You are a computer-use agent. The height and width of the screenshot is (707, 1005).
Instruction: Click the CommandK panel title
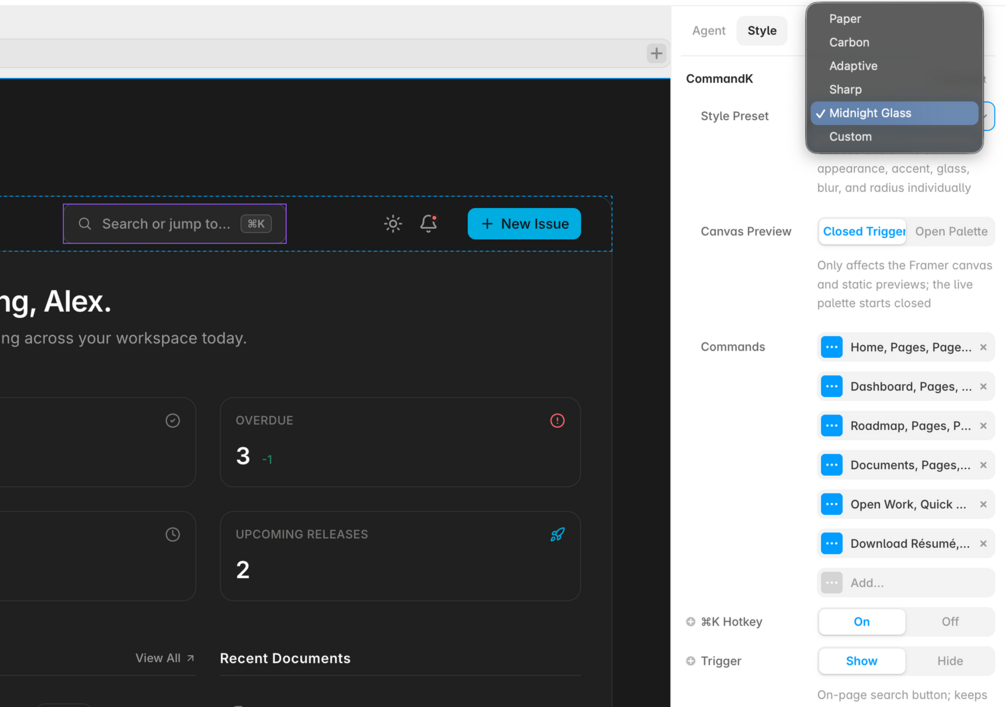[719, 79]
